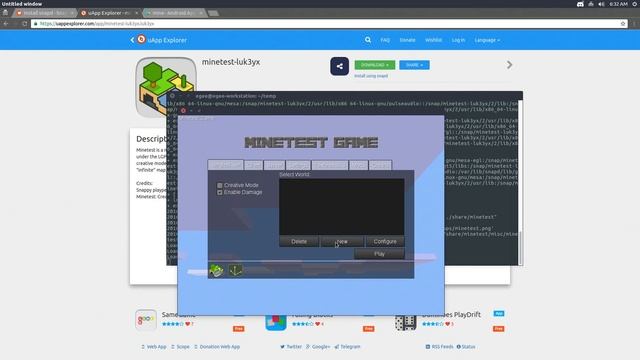Screen dimensions: 640x360
Task: Open the SameGame app icon
Action: [x=146, y=320]
